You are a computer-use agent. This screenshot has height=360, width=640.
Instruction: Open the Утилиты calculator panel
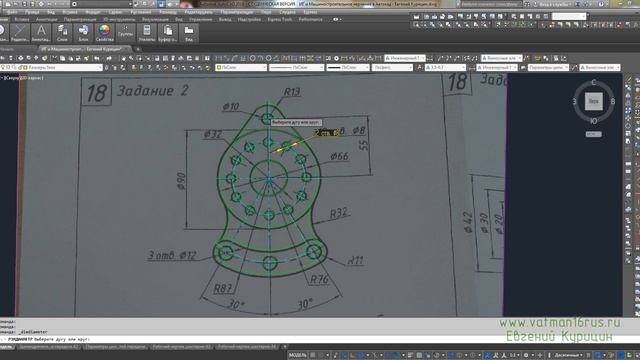click(147, 33)
